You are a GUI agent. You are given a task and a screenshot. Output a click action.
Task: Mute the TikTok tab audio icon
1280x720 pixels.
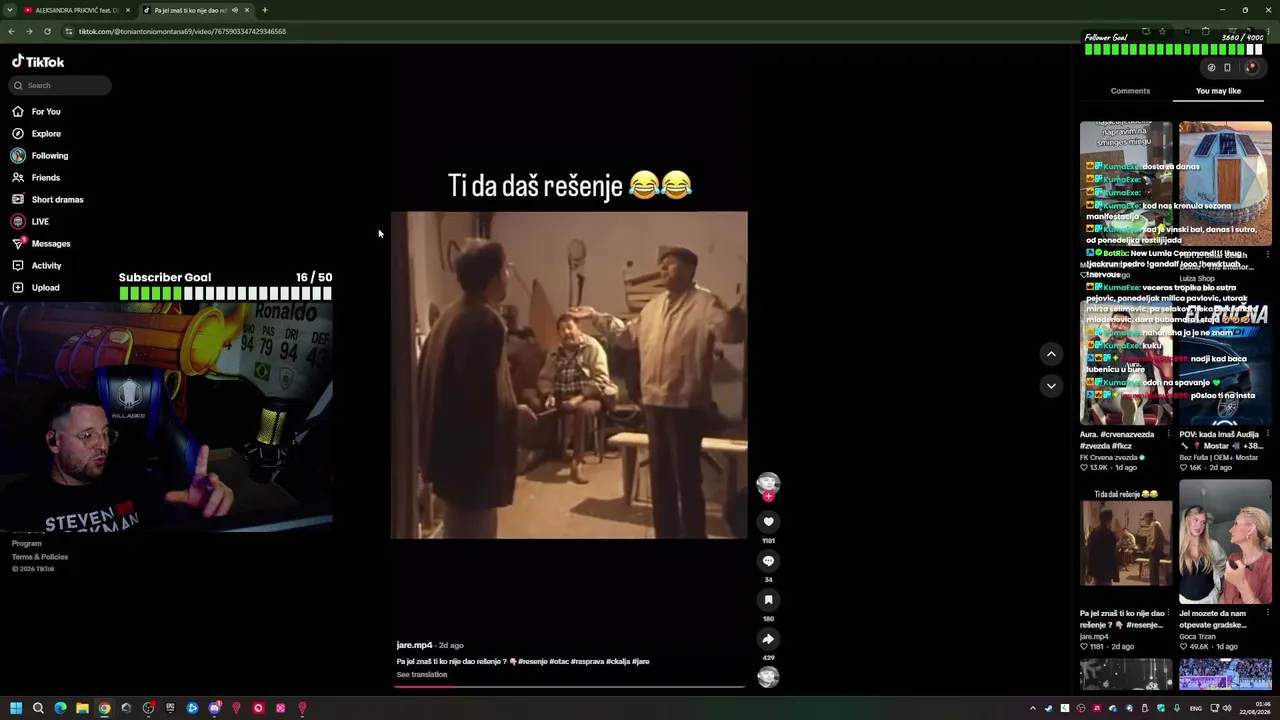pyautogui.click(x=235, y=10)
